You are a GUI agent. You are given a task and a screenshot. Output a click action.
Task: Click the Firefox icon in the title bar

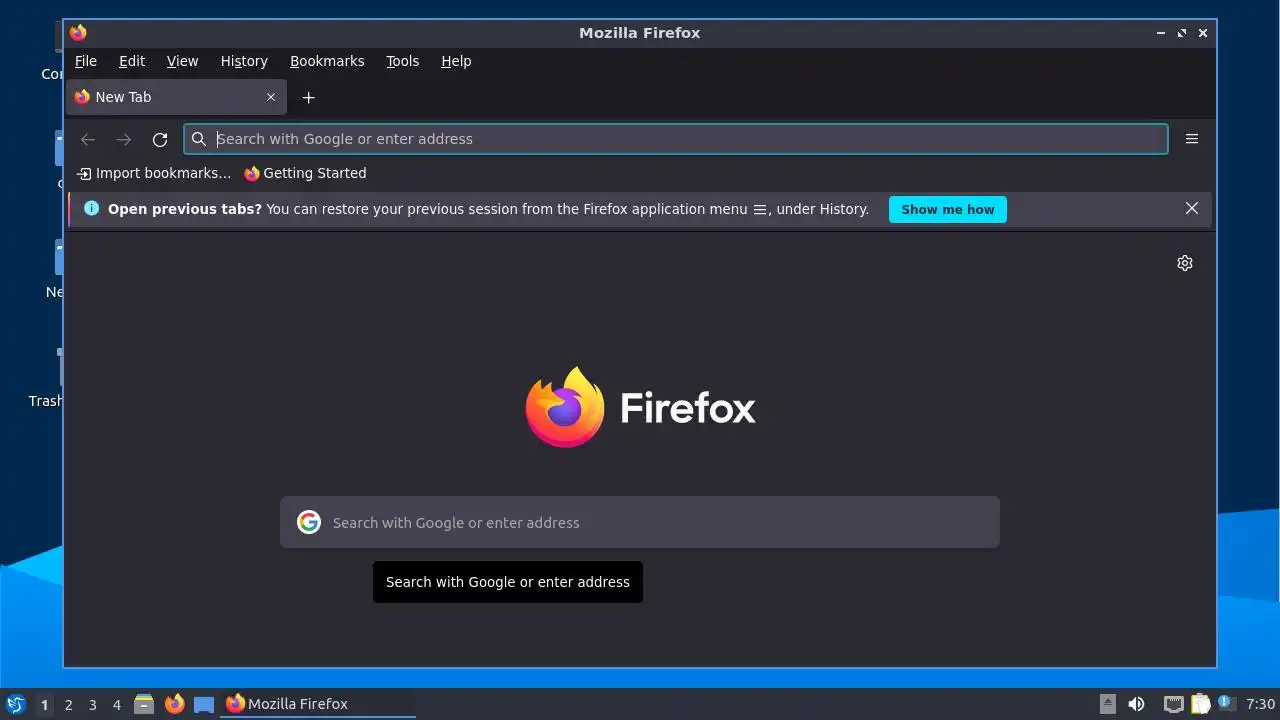[x=78, y=32]
